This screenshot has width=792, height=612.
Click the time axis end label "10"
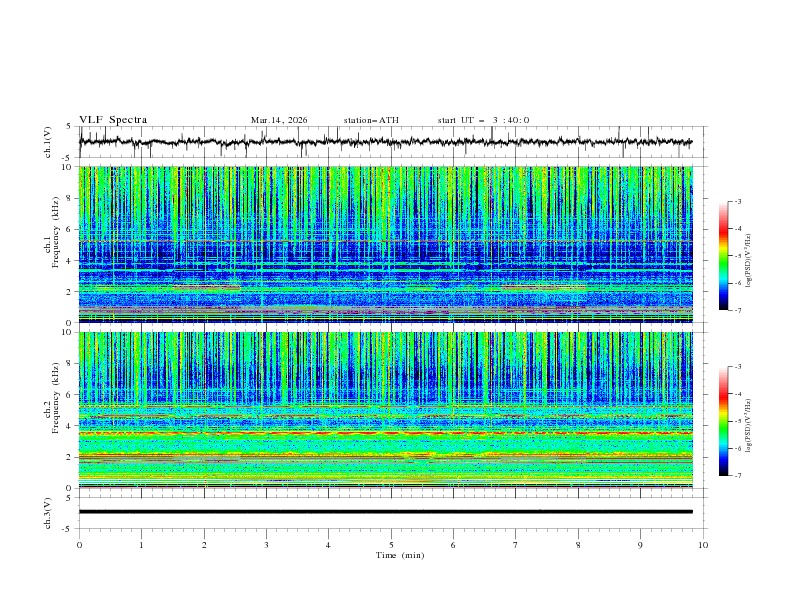[x=703, y=545]
